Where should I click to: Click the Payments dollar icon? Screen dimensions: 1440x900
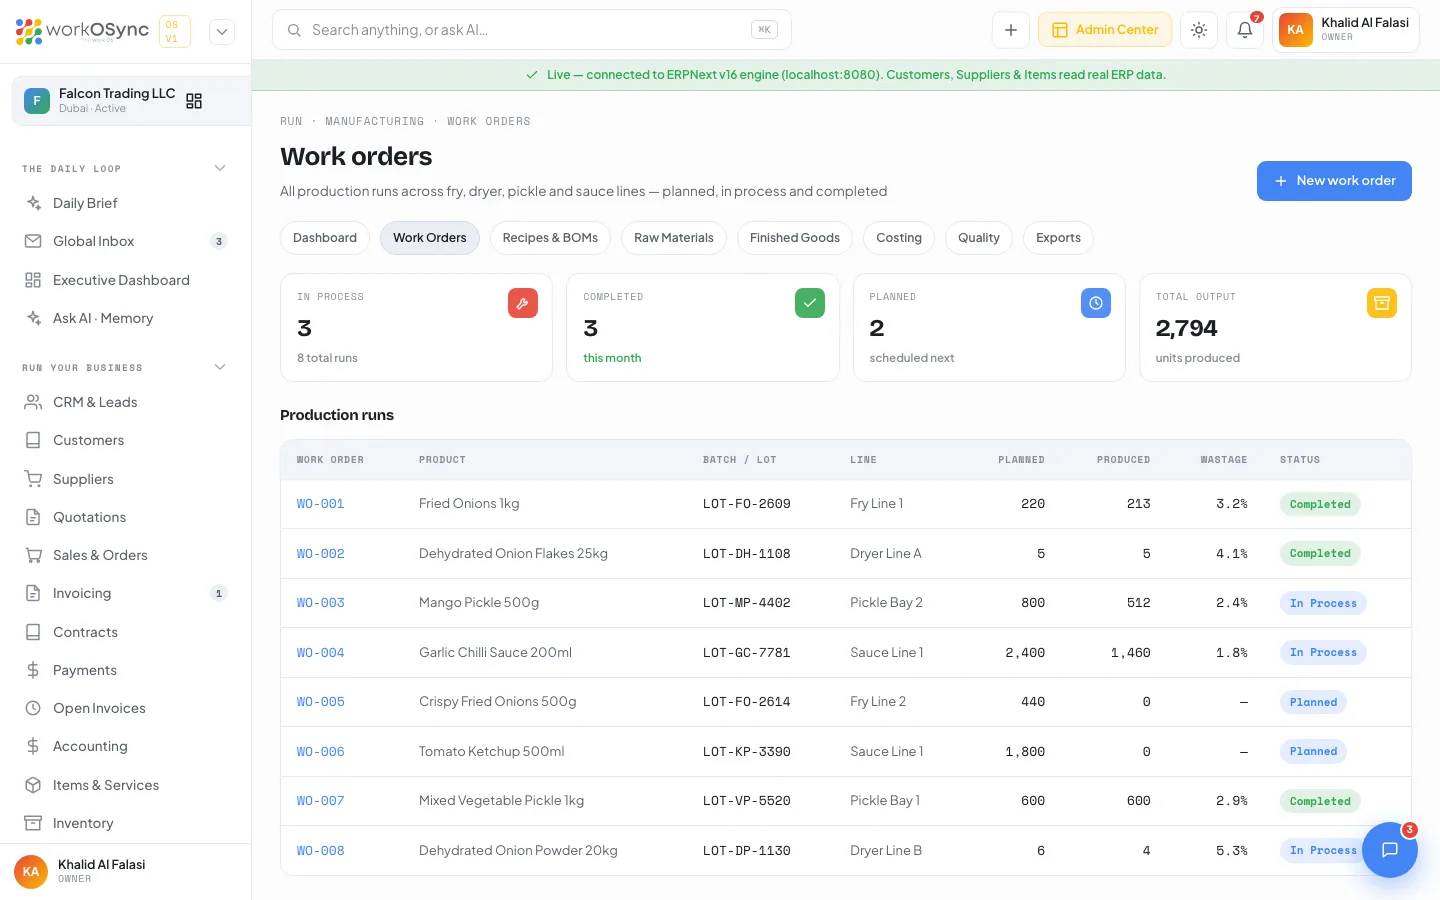click(x=33, y=670)
